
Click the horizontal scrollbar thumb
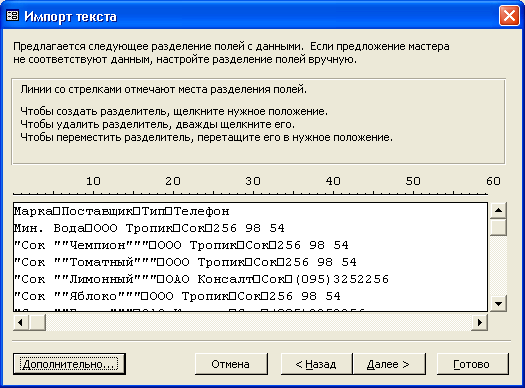point(38,322)
